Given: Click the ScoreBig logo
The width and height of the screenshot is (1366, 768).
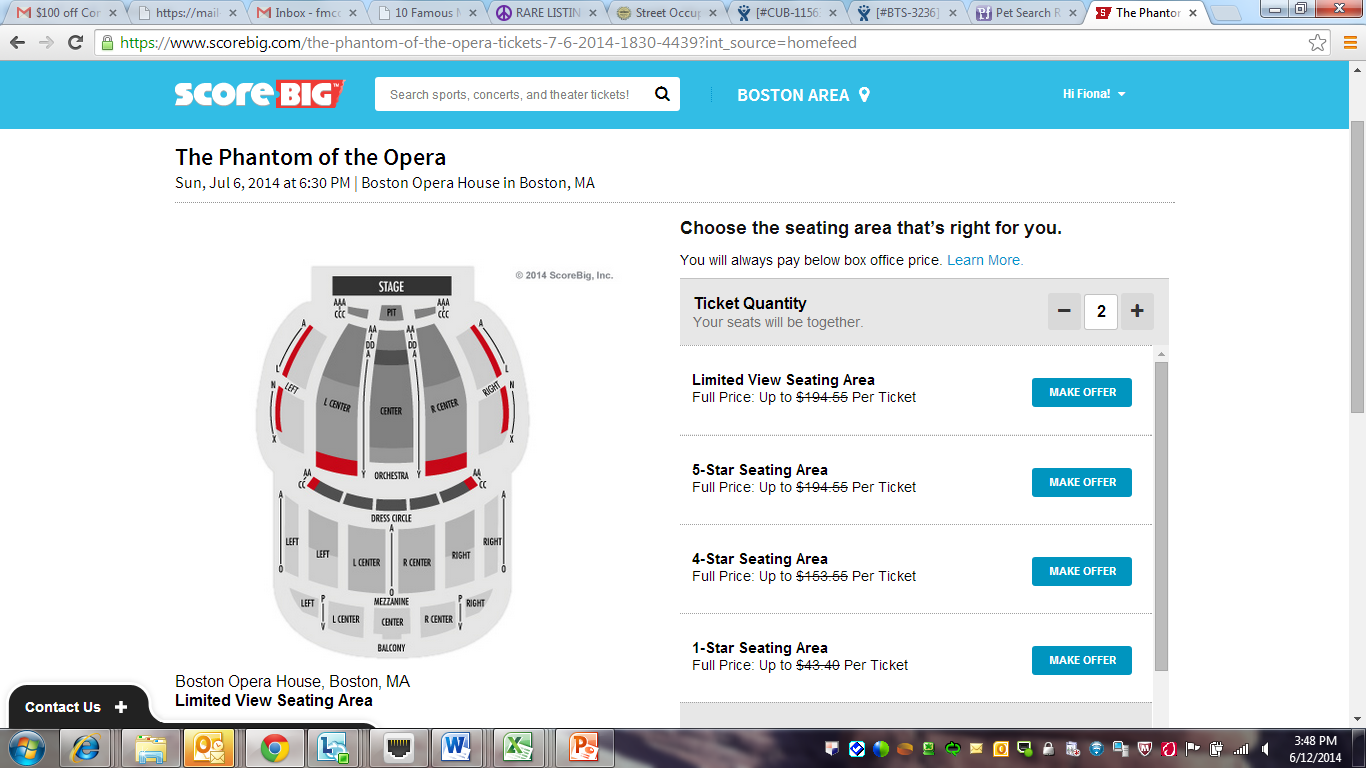Looking at the screenshot, I should coord(259,93).
